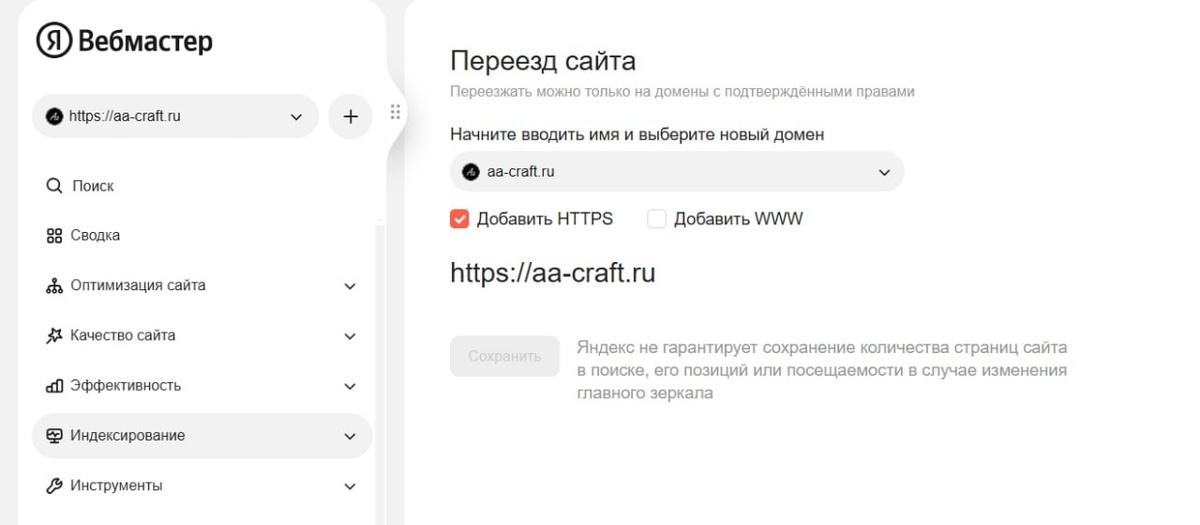Screen dimensions: 1200x525
Task: Expand Инструменты chevron
Action: tap(350, 486)
